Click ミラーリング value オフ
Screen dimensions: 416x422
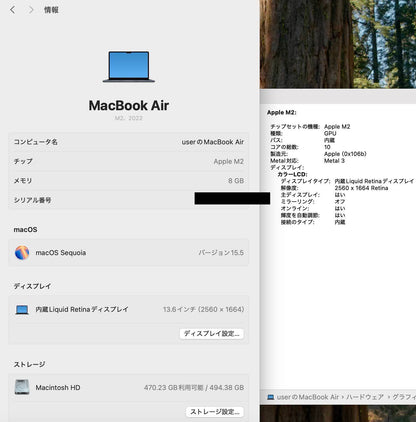pos(340,202)
